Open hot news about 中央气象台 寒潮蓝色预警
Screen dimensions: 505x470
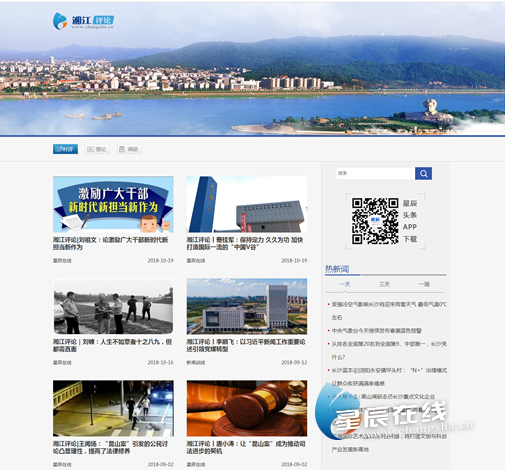click(376, 331)
